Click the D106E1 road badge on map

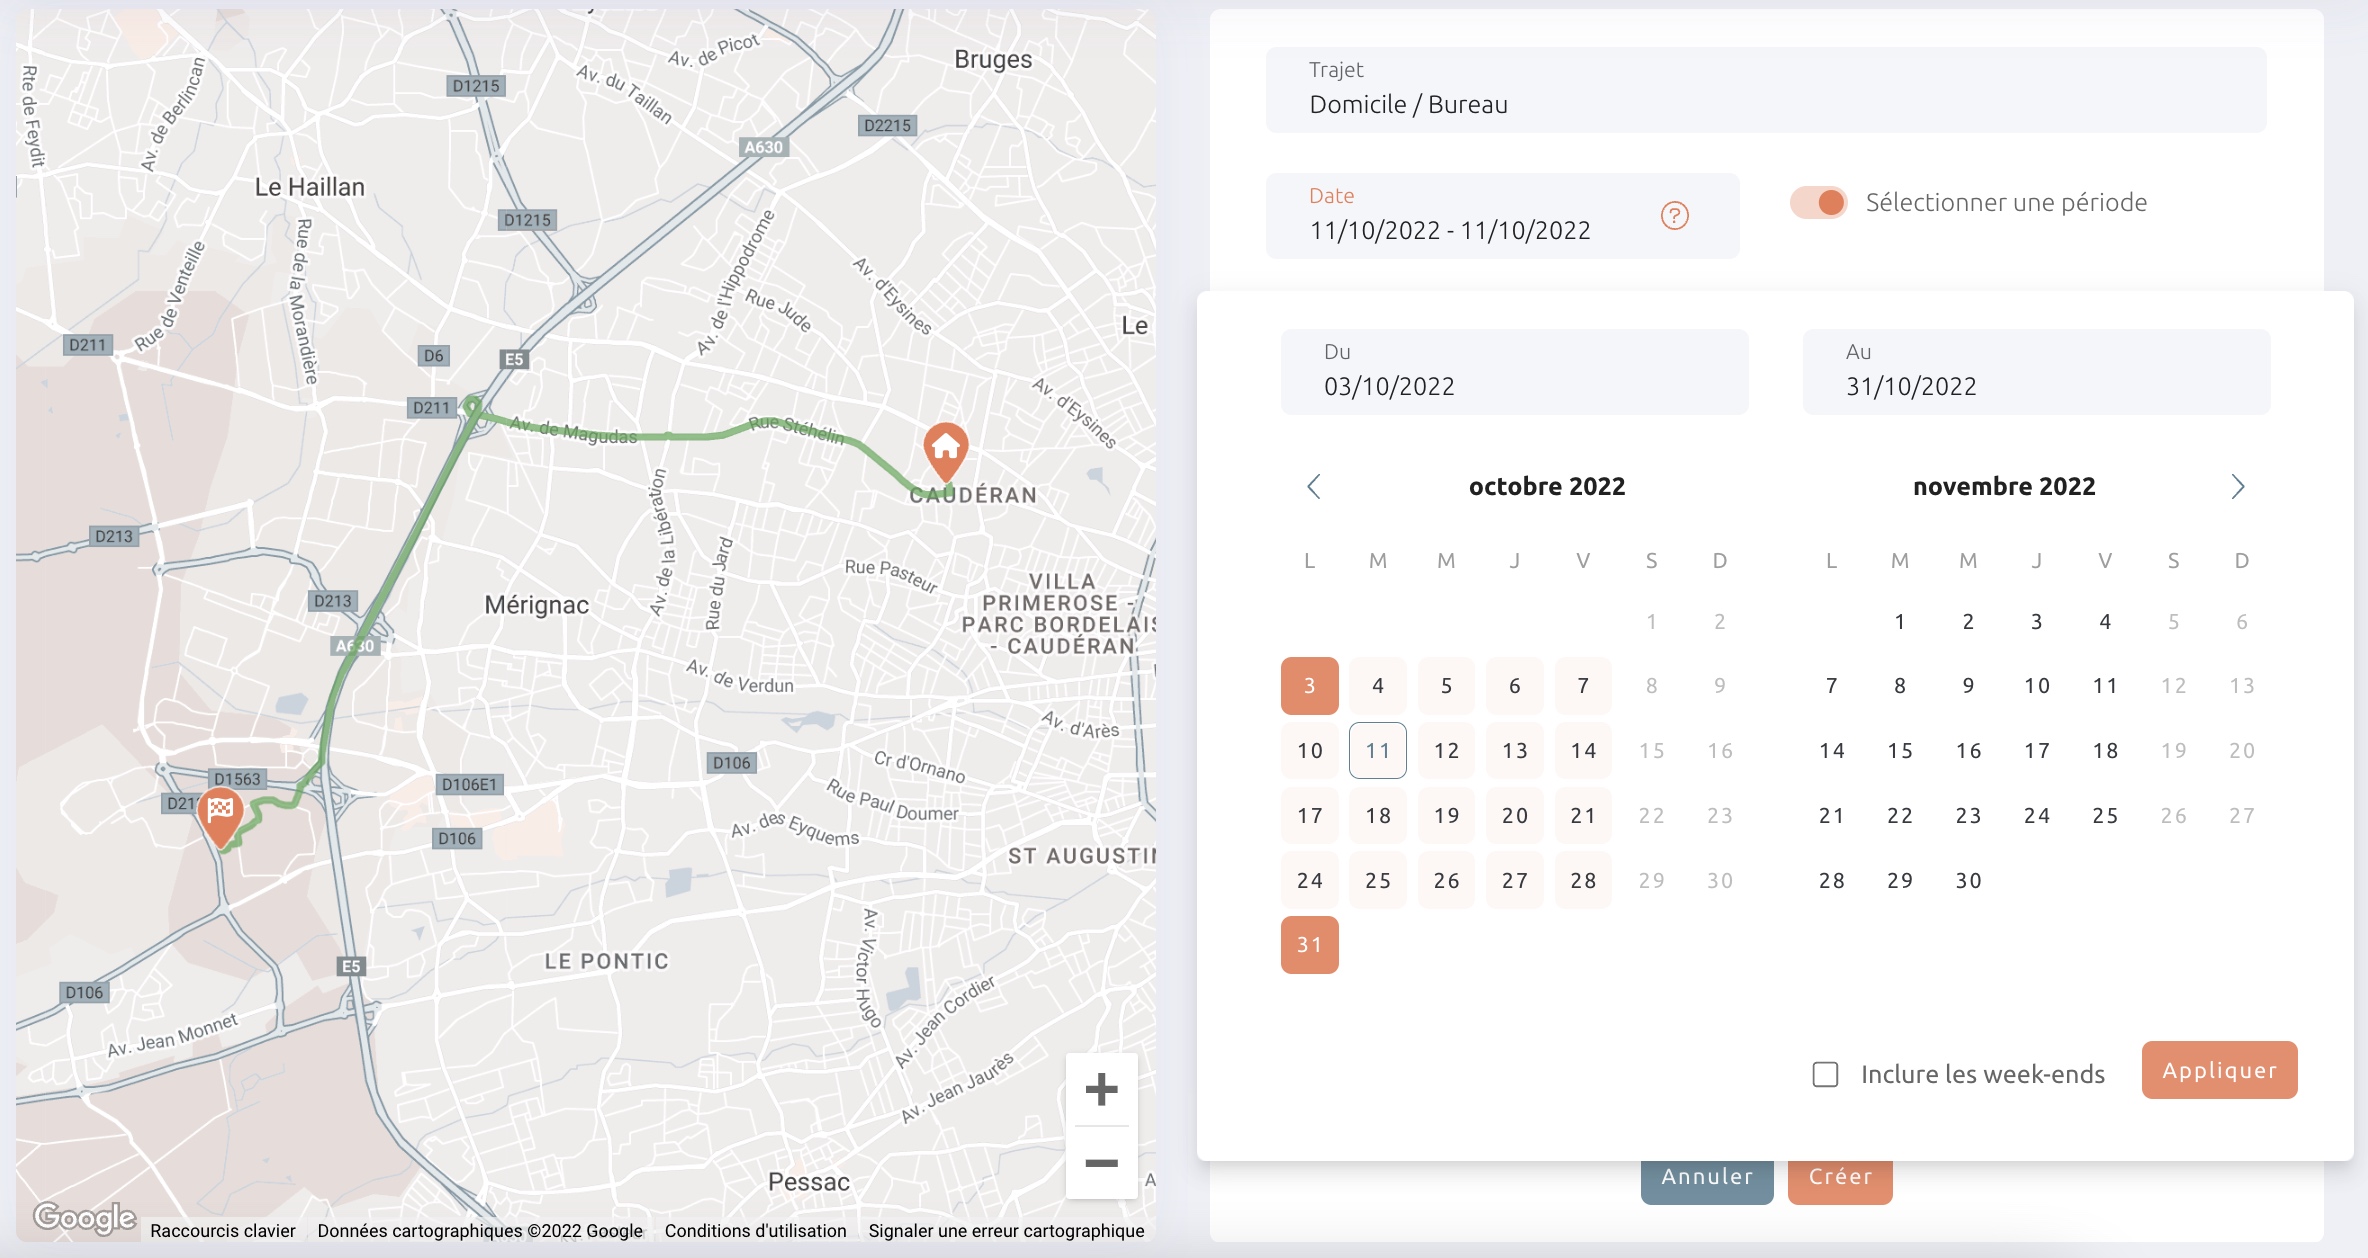[469, 785]
